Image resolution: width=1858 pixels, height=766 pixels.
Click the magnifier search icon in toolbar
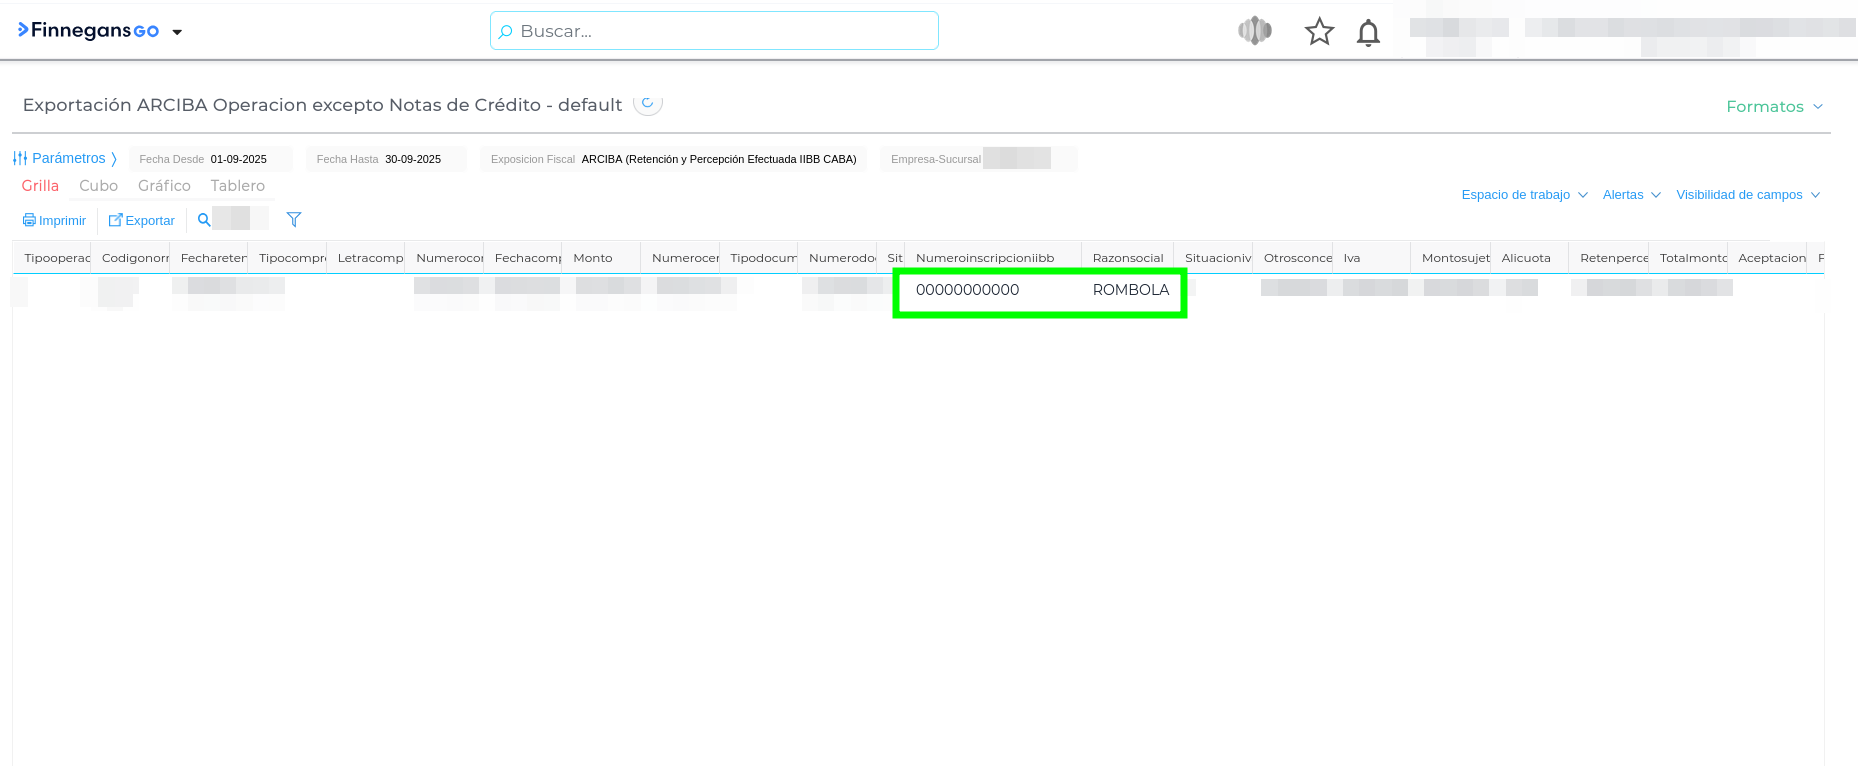pyautogui.click(x=204, y=220)
